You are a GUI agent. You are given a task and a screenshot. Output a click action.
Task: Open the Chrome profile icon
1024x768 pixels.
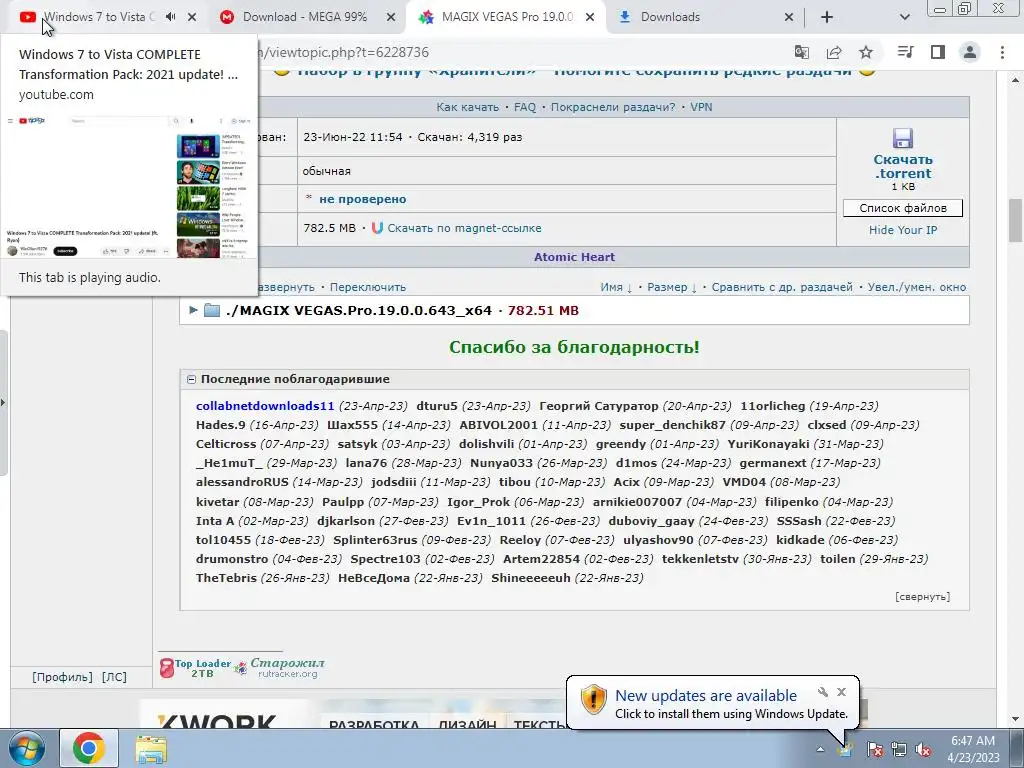(x=970, y=52)
